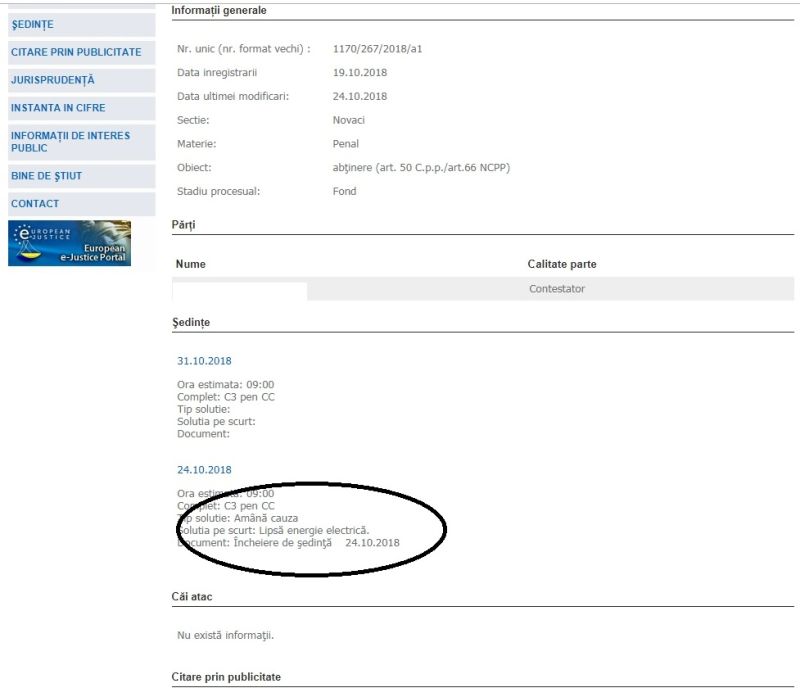Go to the JURISPRUDENȚĂ sidebar section
Viewport: 800px width, 688px height.
pyautogui.click(x=53, y=80)
